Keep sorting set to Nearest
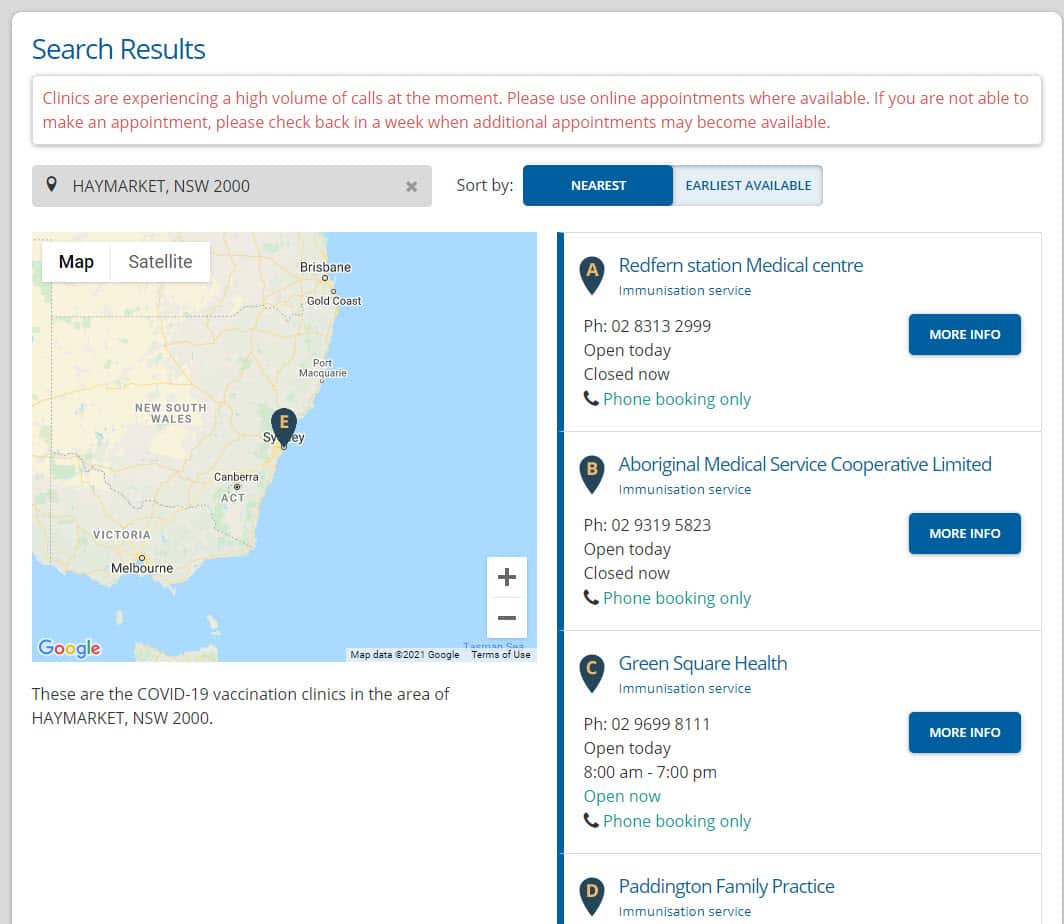 point(597,185)
